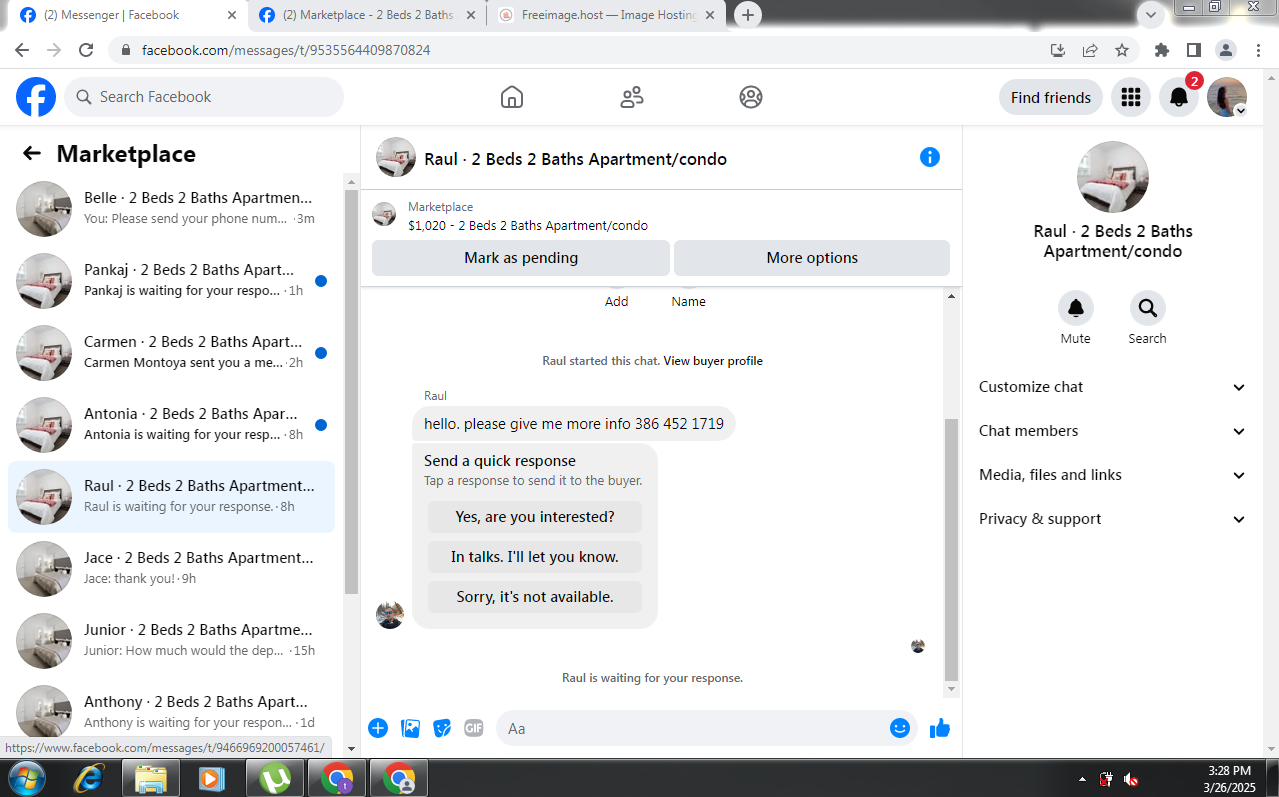Screen dimensions: 1279x797
Task: Open the Groups icon in top navigation
Action: (x=751, y=97)
